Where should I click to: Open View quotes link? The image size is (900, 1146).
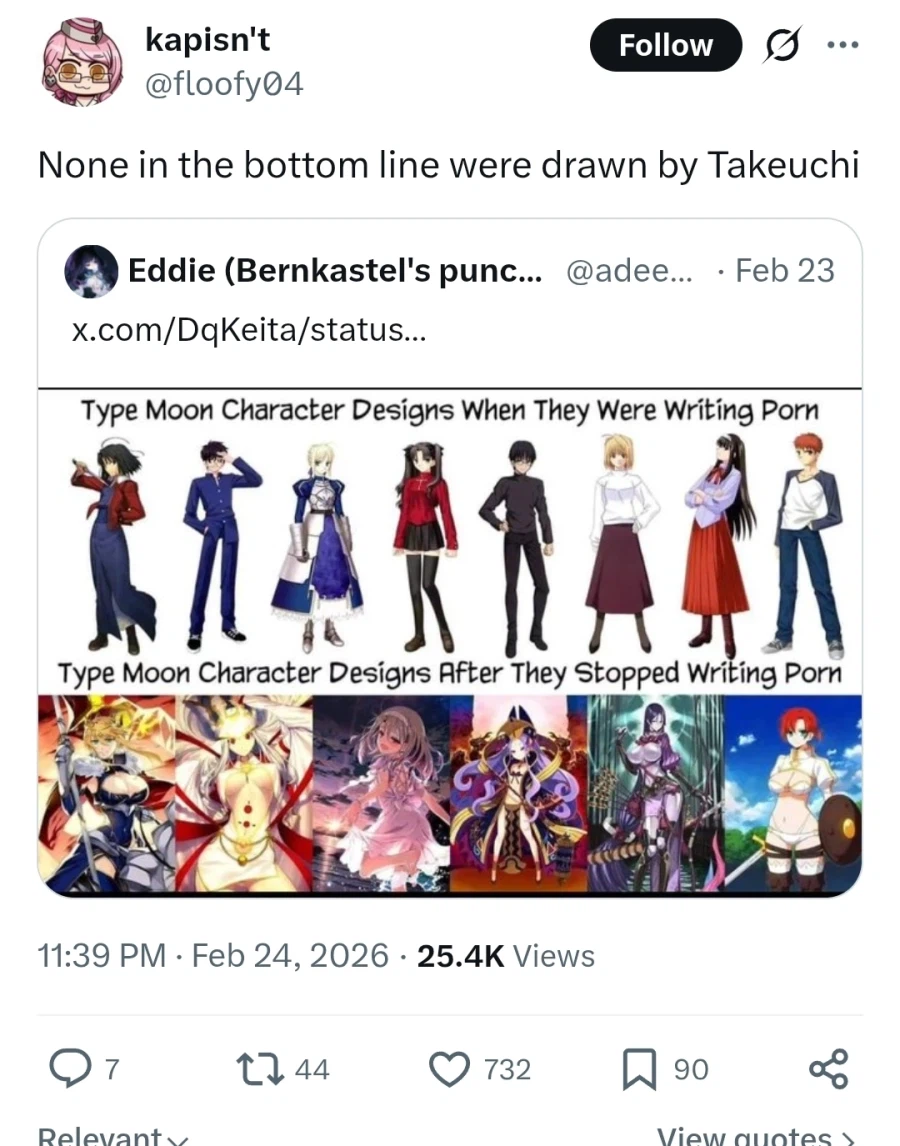[x=756, y=1135]
